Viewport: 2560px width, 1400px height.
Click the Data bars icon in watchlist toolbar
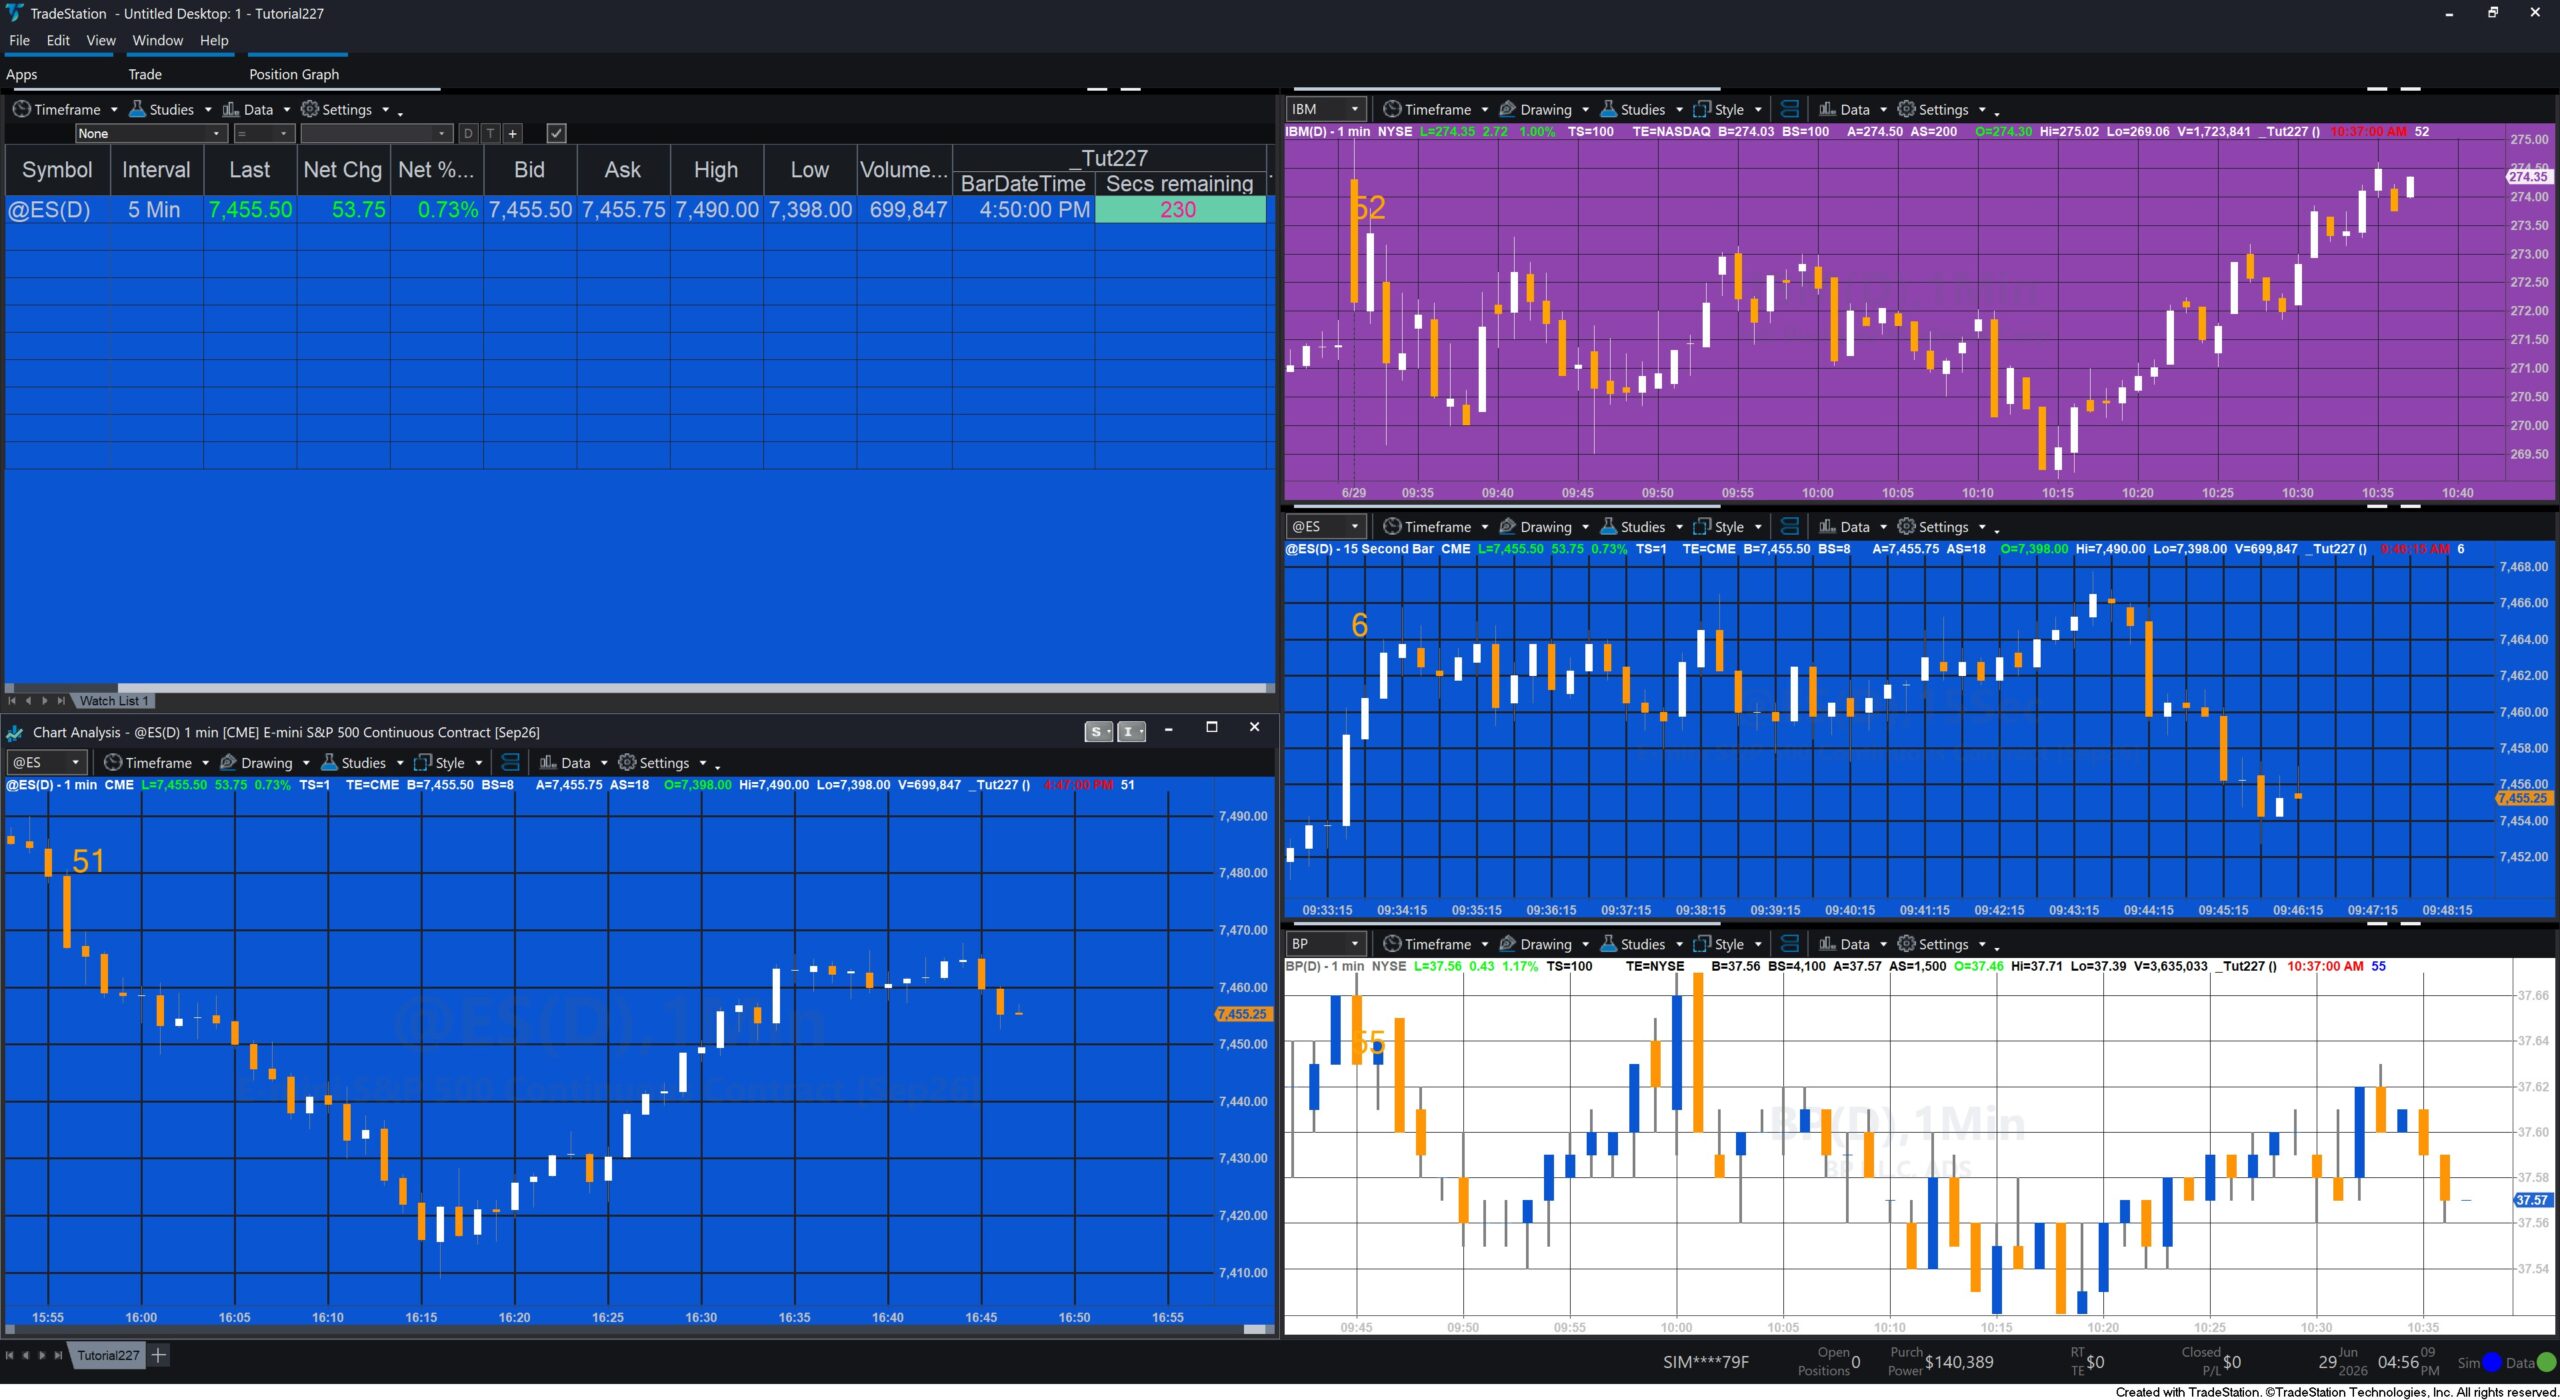click(x=230, y=109)
